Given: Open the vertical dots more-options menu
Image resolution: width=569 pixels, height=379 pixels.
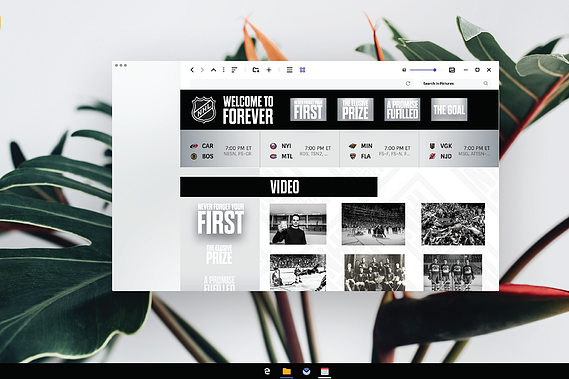Looking at the screenshot, I should [223, 70].
